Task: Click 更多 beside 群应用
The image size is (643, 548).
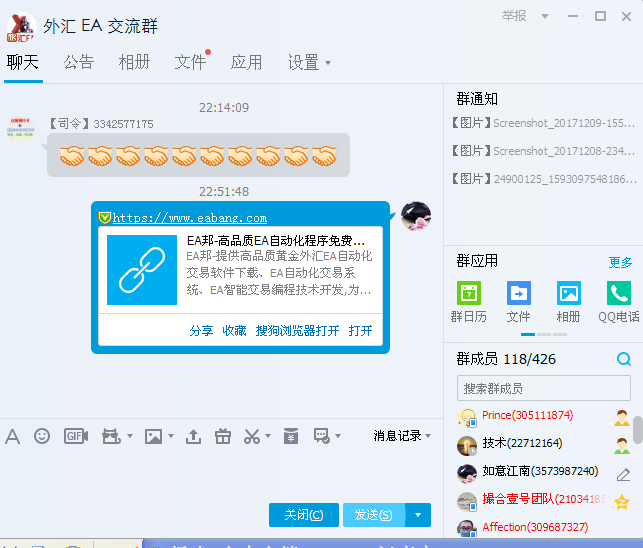Action: coord(620,262)
